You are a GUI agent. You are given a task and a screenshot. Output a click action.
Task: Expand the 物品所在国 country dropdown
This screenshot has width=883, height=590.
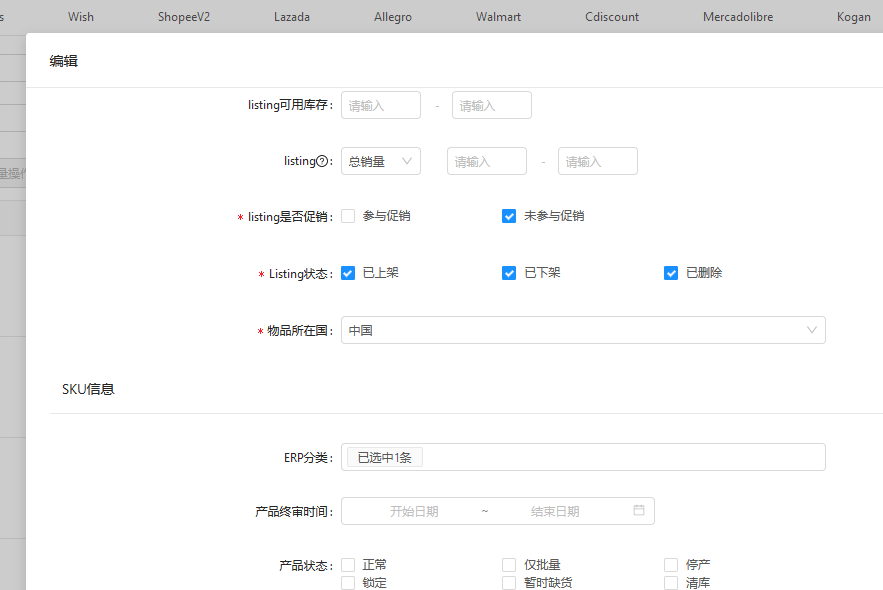pyautogui.click(x=583, y=330)
